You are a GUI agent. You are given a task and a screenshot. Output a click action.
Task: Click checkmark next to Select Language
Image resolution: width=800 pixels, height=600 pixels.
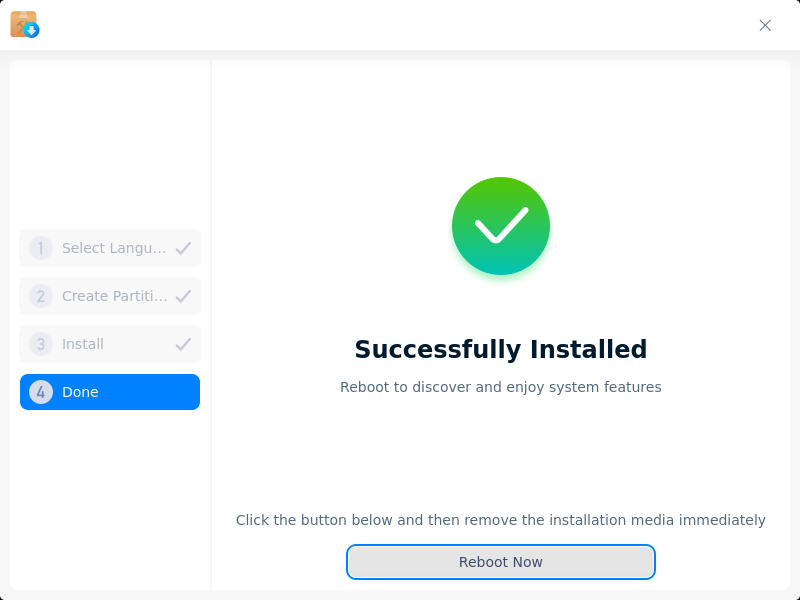[x=183, y=248]
